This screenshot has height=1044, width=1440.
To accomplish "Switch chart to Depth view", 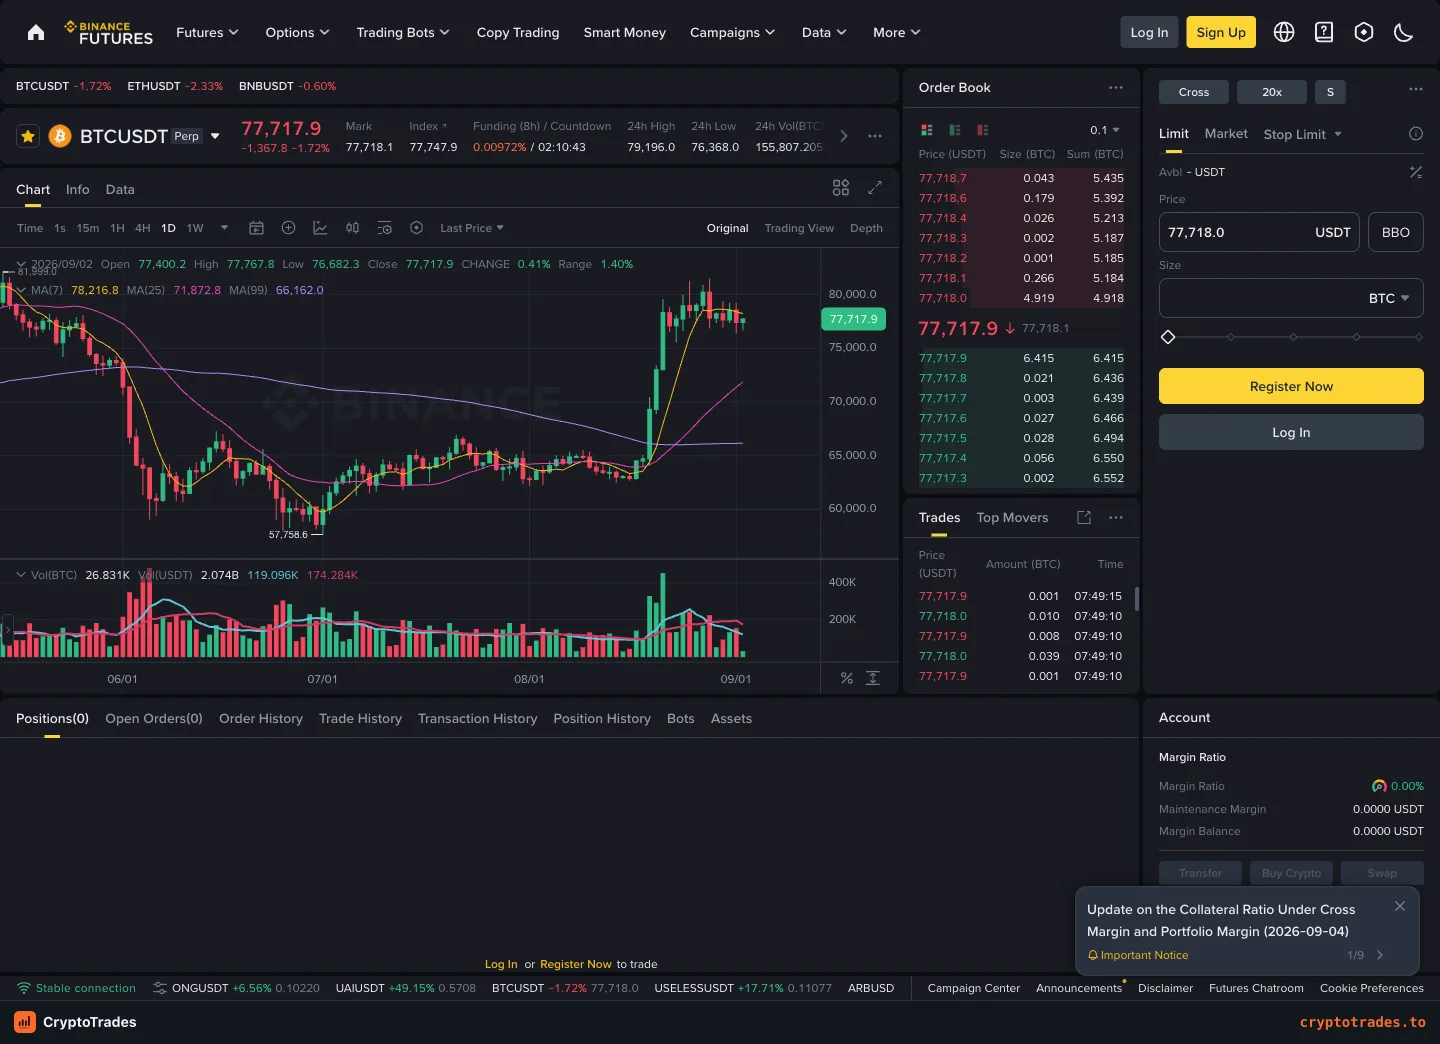I will point(866,228).
